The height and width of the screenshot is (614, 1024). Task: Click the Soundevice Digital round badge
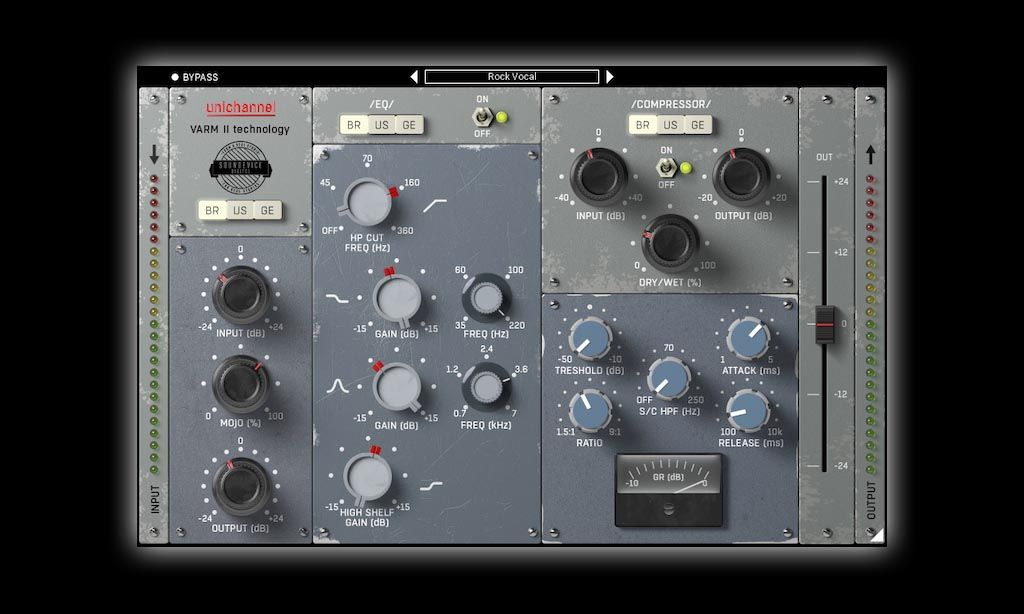coord(240,167)
